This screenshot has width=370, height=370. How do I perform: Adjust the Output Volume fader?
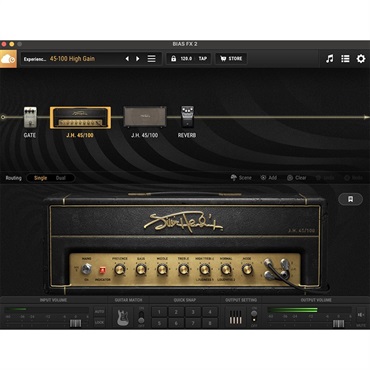pos(338,323)
